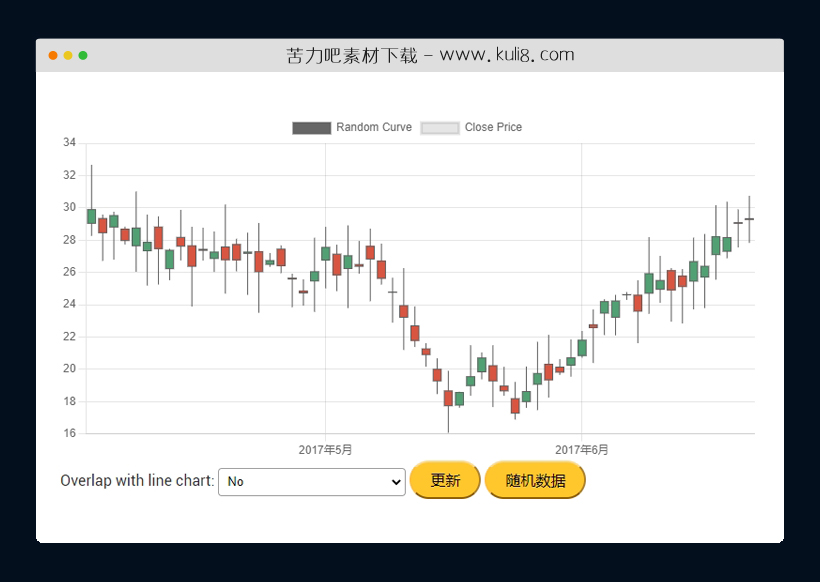
Task: Open the Overlap with line chart dropdown
Action: (311, 481)
